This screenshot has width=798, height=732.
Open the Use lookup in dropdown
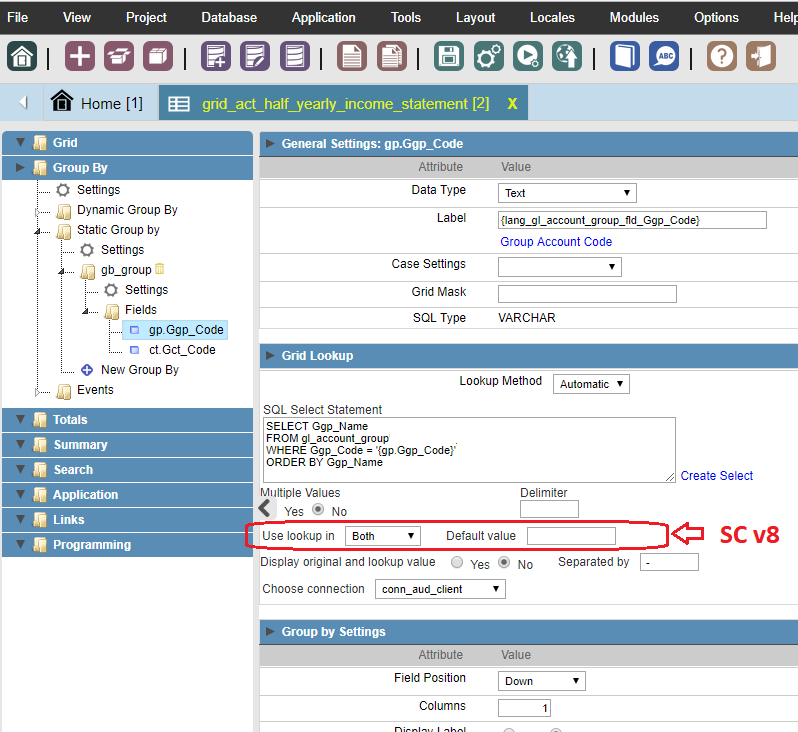pos(383,536)
